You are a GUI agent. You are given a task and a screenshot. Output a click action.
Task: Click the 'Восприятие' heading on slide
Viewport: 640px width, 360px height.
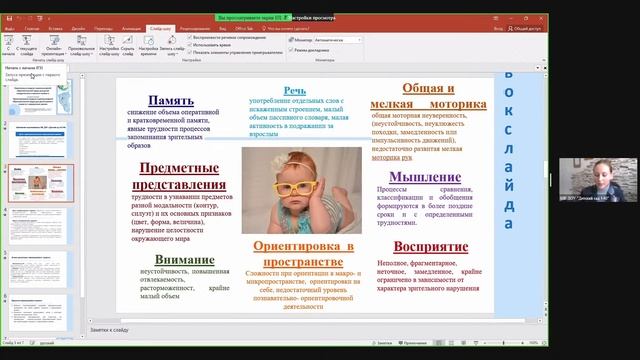431,247
